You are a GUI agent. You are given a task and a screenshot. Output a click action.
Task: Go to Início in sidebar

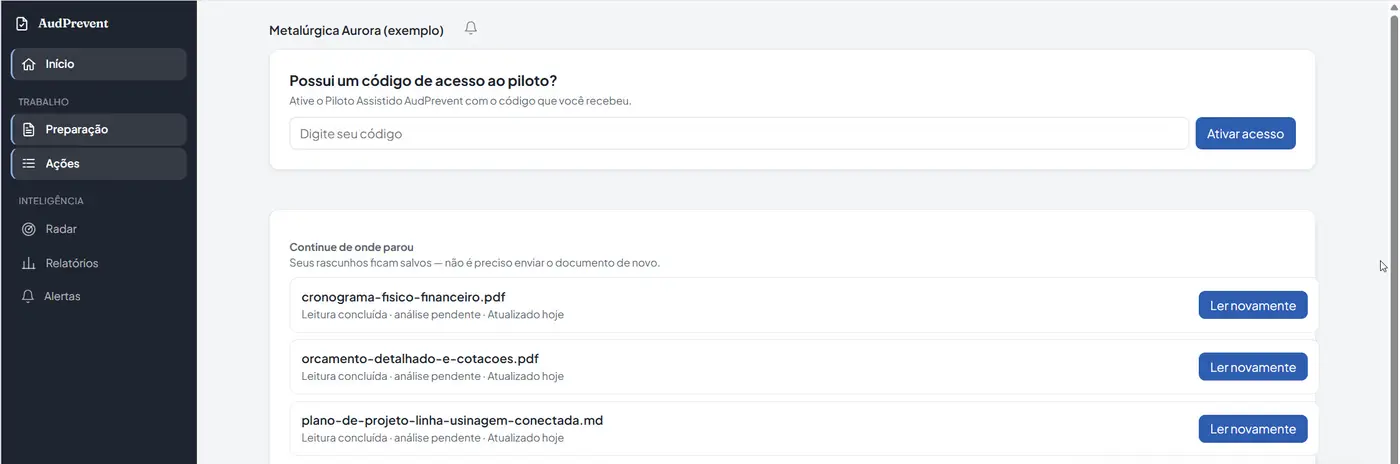click(98, 64)
